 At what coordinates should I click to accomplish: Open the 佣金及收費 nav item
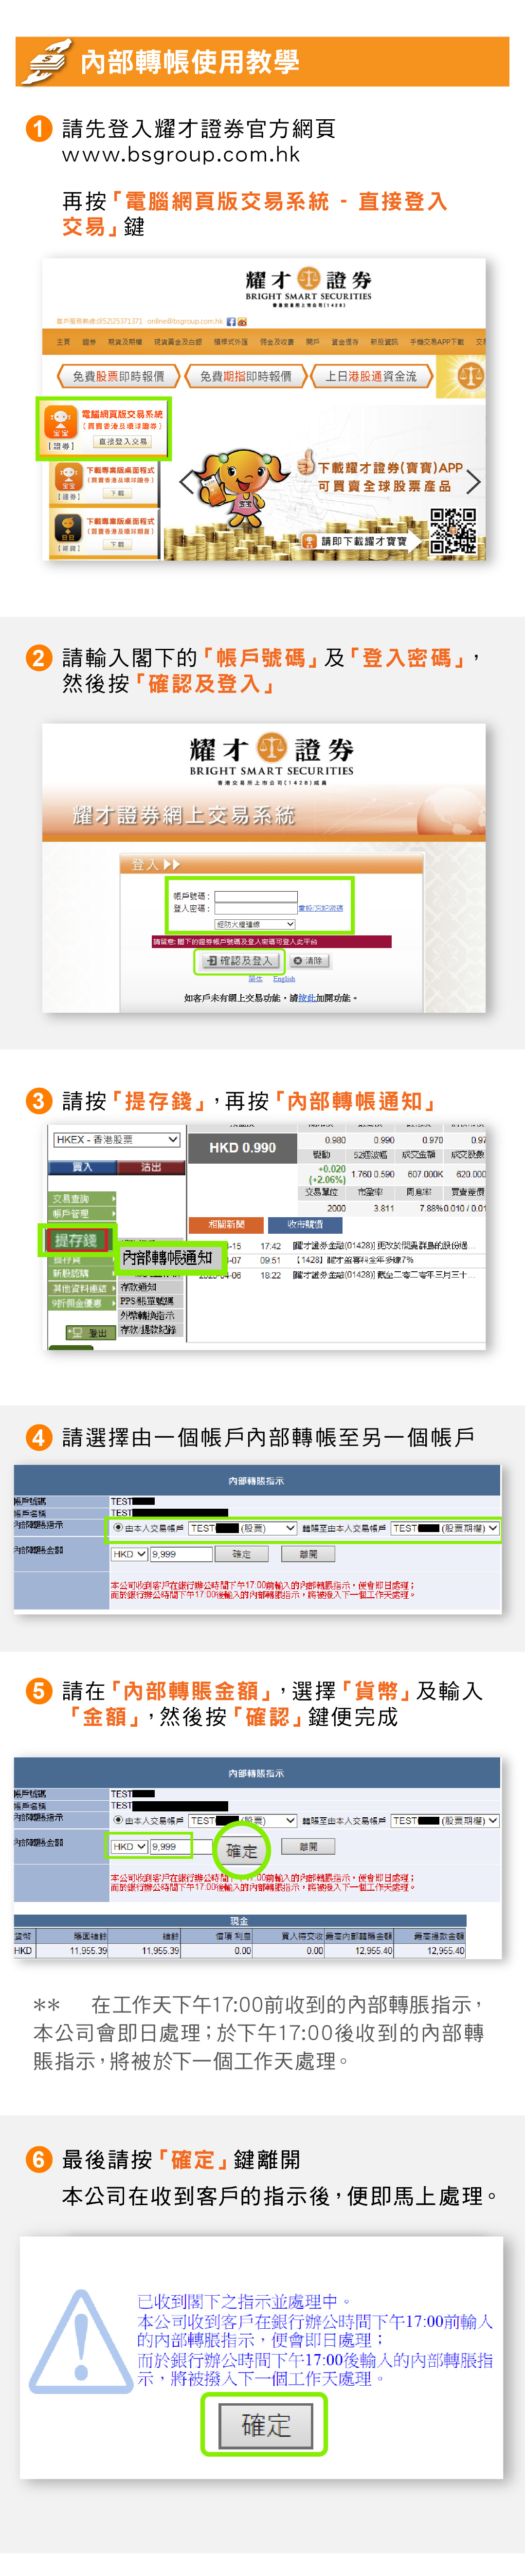point(277,342)
